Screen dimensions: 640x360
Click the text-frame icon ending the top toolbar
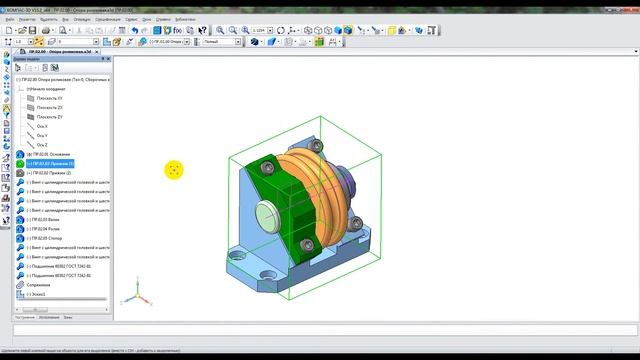[432, 30]
